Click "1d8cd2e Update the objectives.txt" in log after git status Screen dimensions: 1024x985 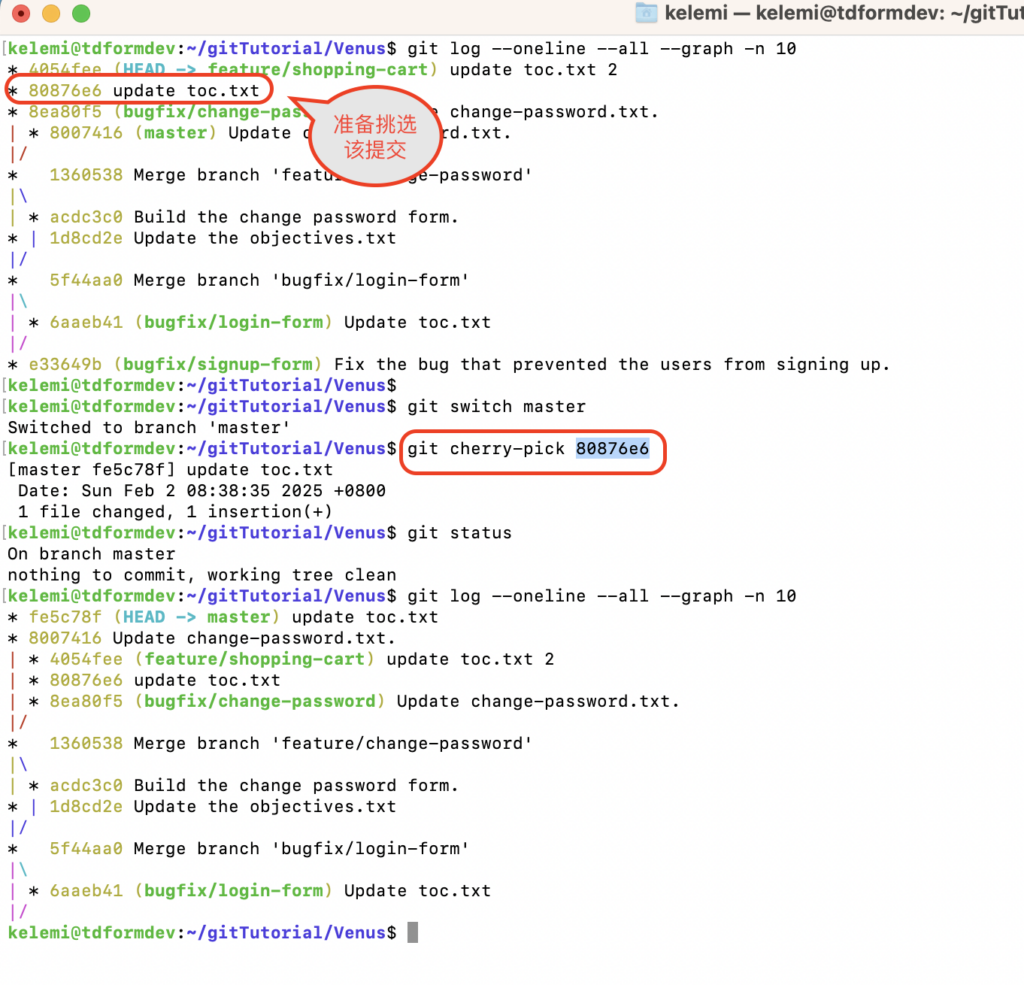point(223,807)
